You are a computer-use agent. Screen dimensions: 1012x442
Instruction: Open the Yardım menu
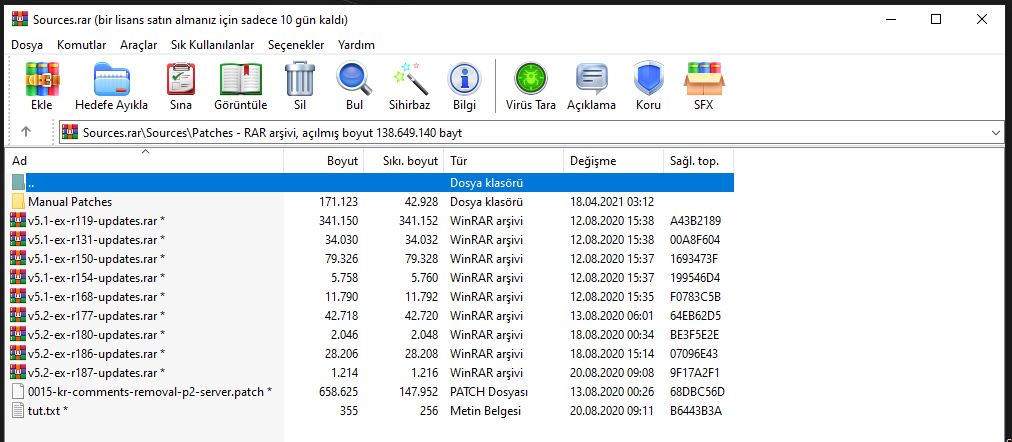click(x=356, y=45)
